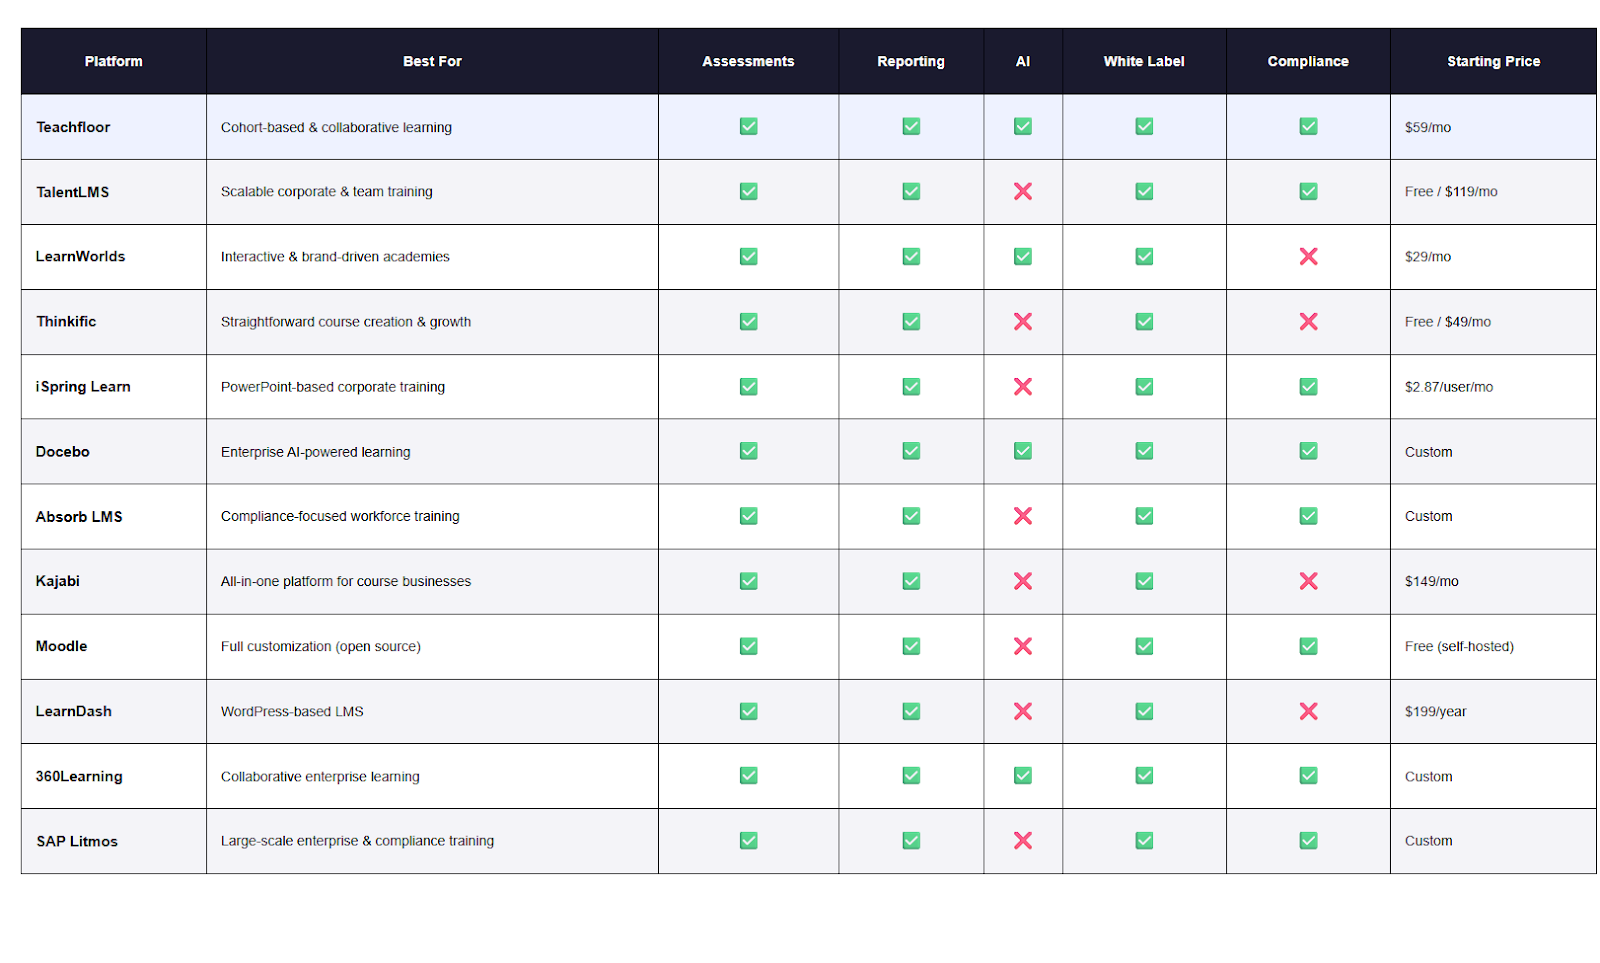Click the Reporting column header
This screenshot has width=1600, height=963.
point(911,61)
